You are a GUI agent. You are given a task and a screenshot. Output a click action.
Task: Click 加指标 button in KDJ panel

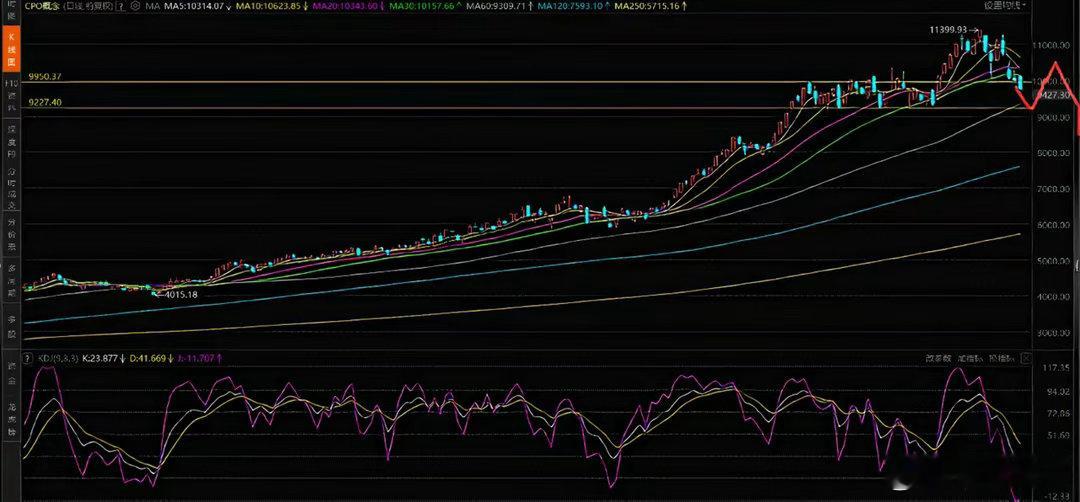[970, 358]
